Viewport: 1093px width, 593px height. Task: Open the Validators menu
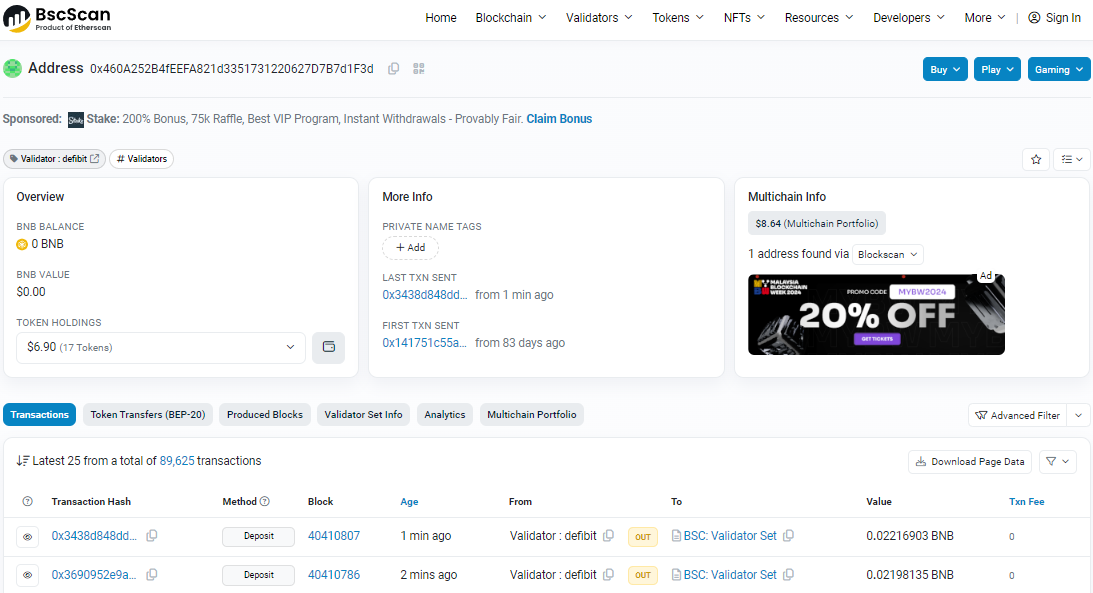pyautogui.click(x=599, y=18)
